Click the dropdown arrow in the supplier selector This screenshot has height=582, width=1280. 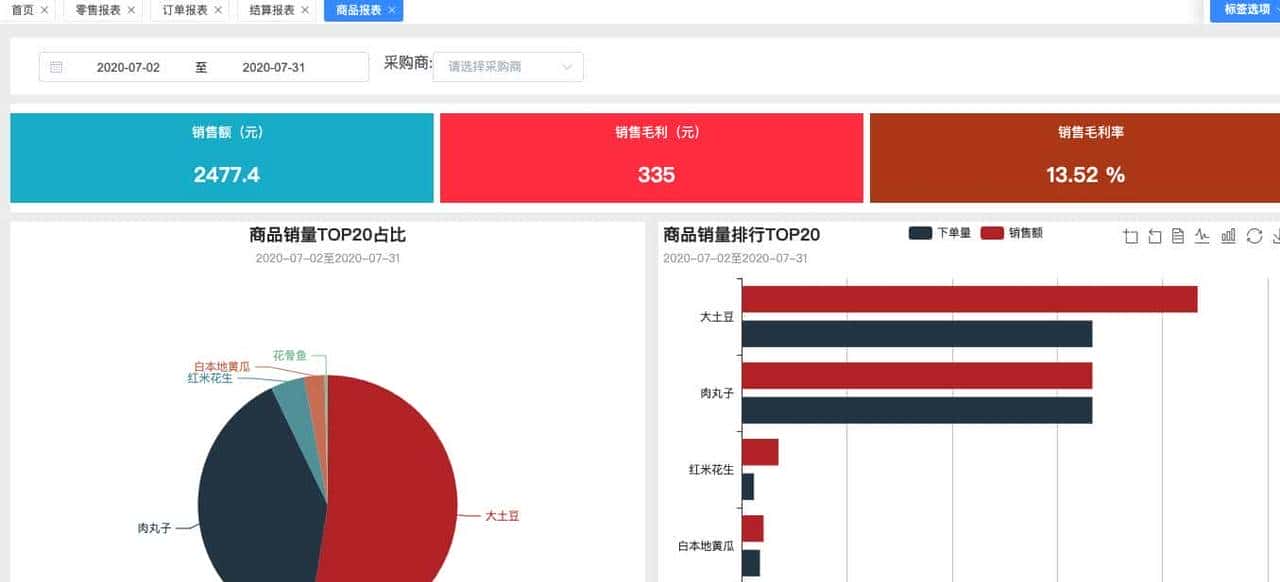(570, 67)
